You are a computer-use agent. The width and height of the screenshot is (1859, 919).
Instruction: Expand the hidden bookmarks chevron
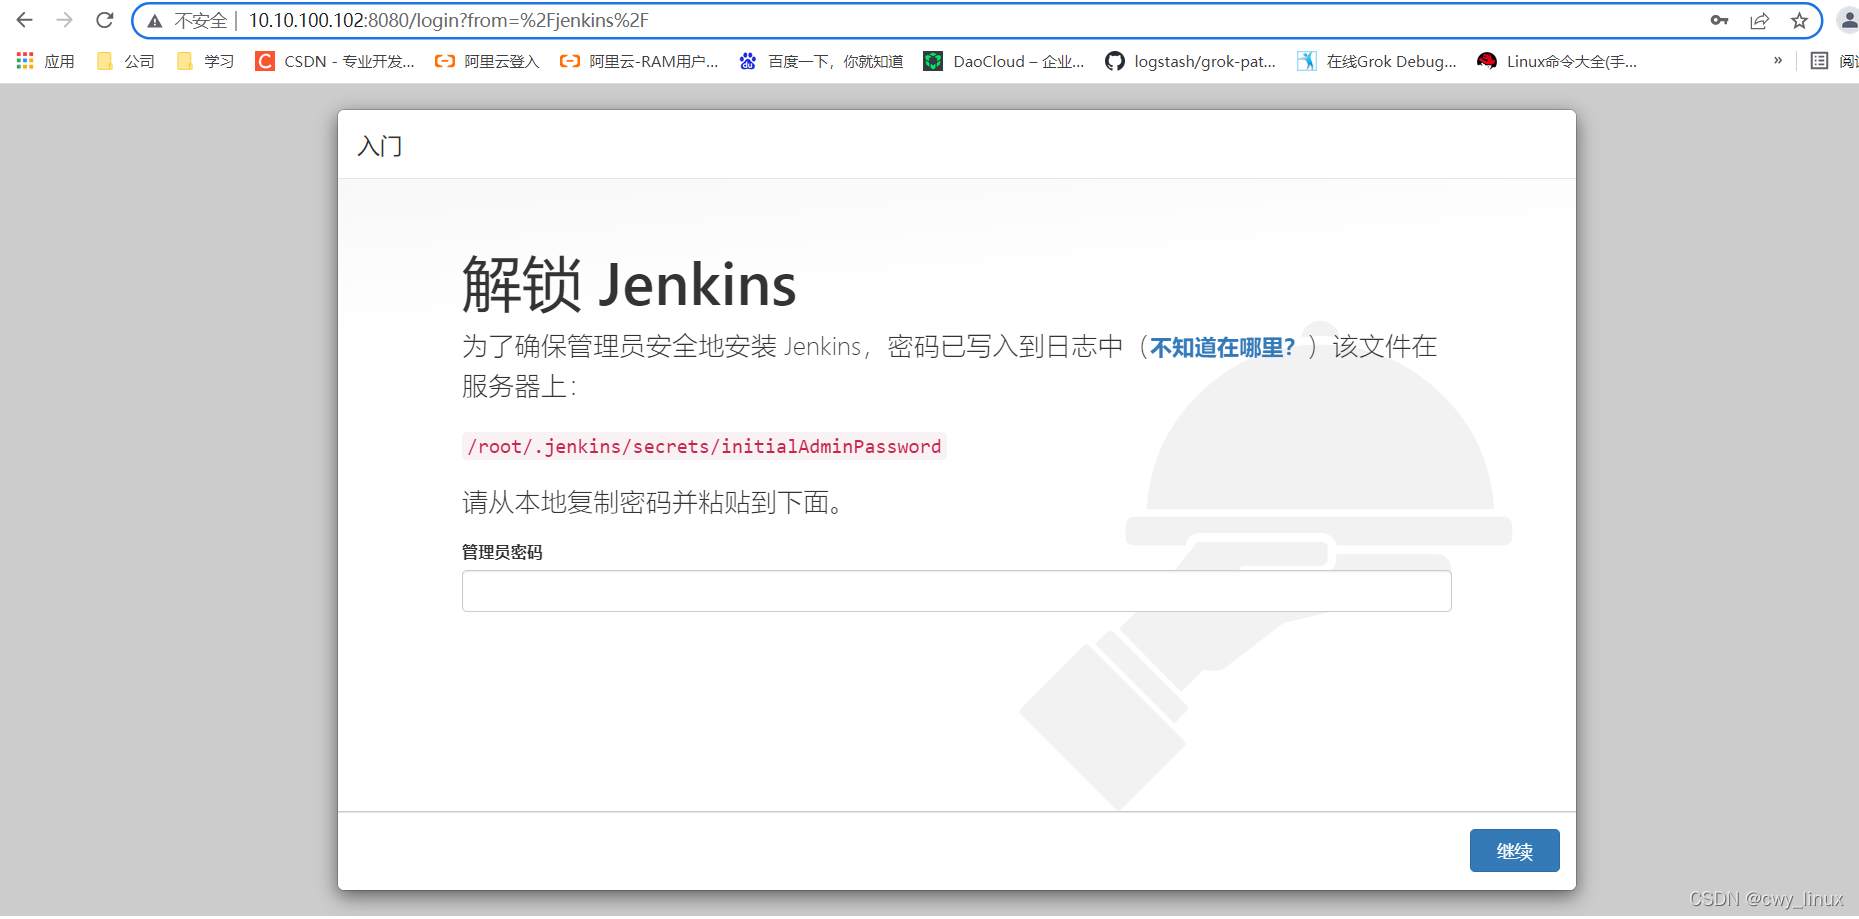(1778, 60)
